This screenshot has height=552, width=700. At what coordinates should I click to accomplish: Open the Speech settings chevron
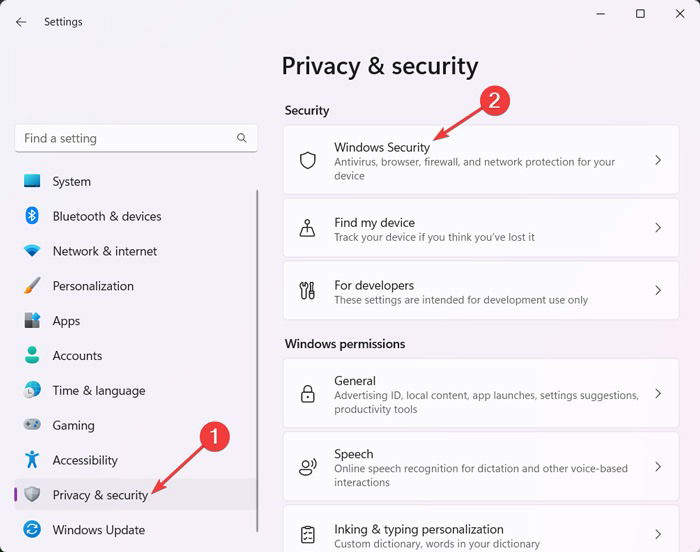(x=658, y=467)
